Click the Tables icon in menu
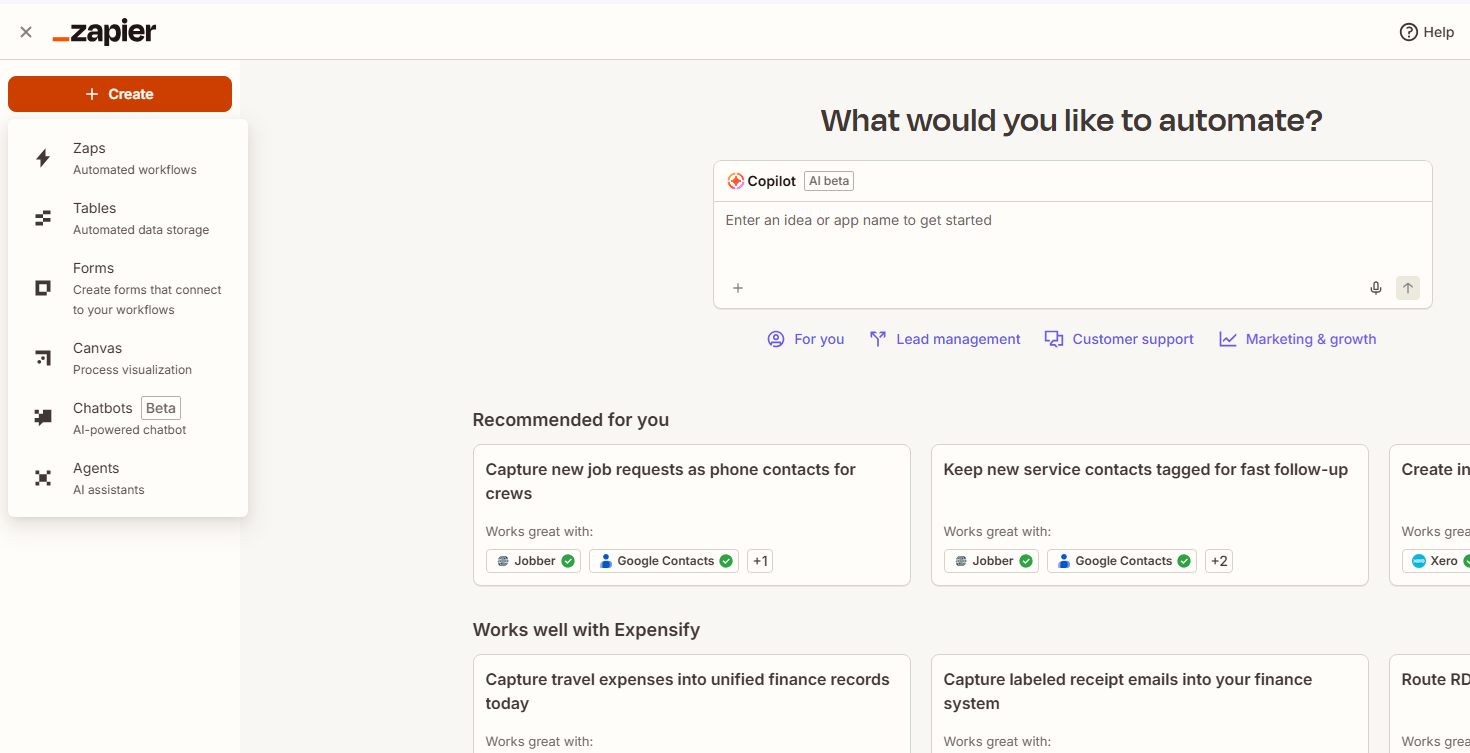Image resolution: width=1470 pixels, height=753 pixels. click(43, 218)
